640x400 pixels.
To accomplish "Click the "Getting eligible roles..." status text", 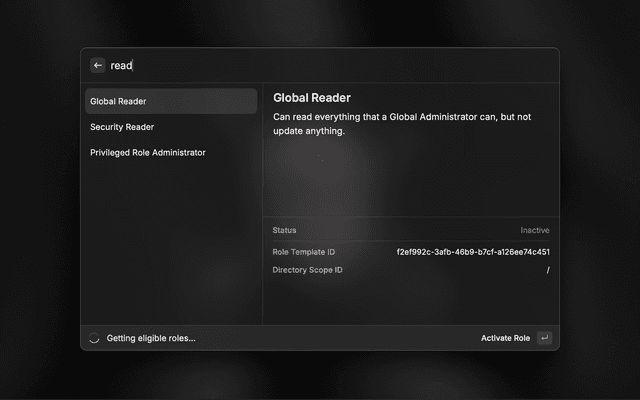I will point(151,338).
